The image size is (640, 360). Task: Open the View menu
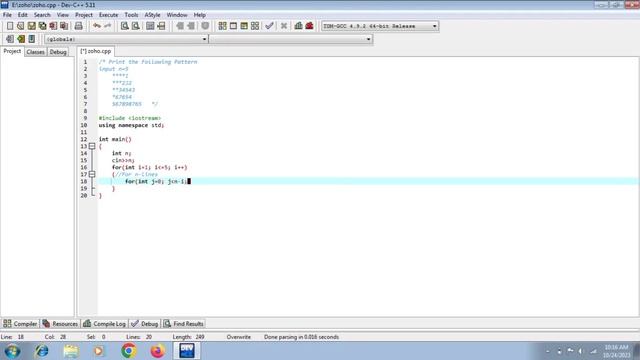point(62,15)
